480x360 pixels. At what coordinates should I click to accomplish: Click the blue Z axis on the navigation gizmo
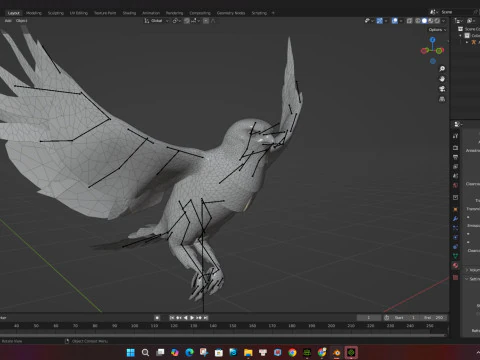pyautogui.click(x=432, y=40)
